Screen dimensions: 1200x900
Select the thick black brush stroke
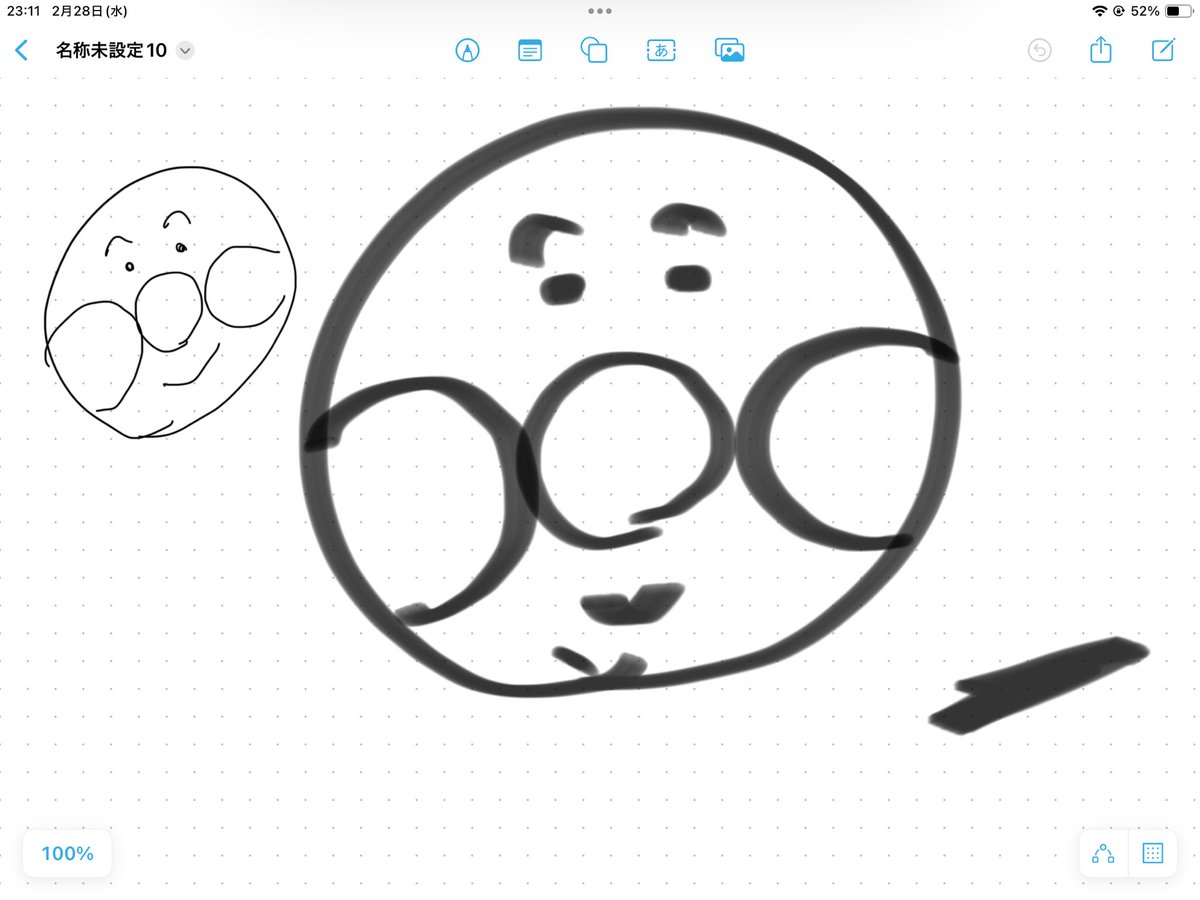[1039, 686]
